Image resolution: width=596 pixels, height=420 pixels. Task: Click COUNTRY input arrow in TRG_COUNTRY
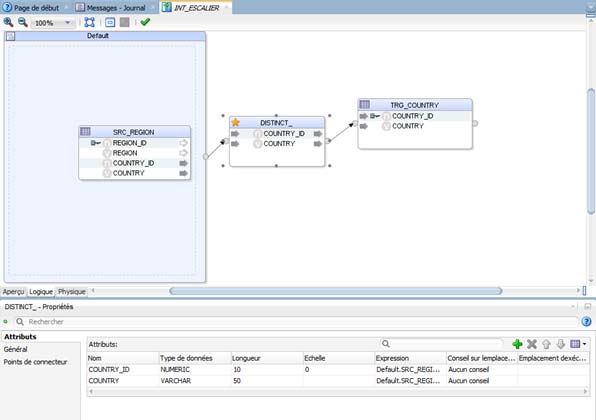tap(363, 126)
